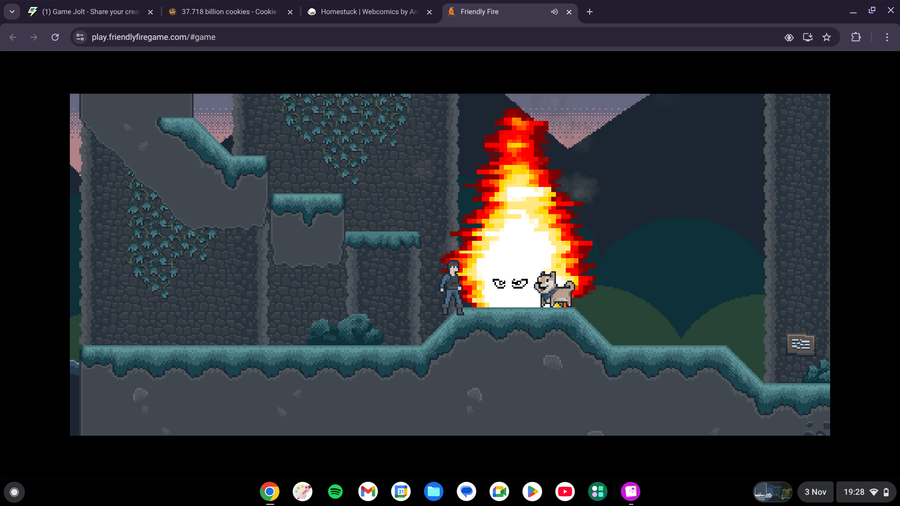The height and width of the screenshot is (506, 900).
Task: Open Spotify from the shelf
Action: (x=335, y=492)
